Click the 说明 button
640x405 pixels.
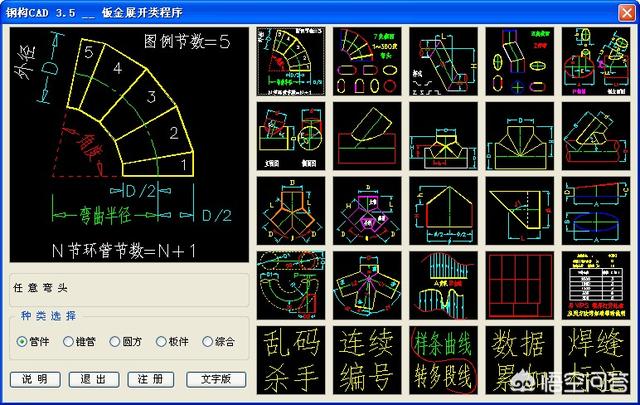[35, 379]
